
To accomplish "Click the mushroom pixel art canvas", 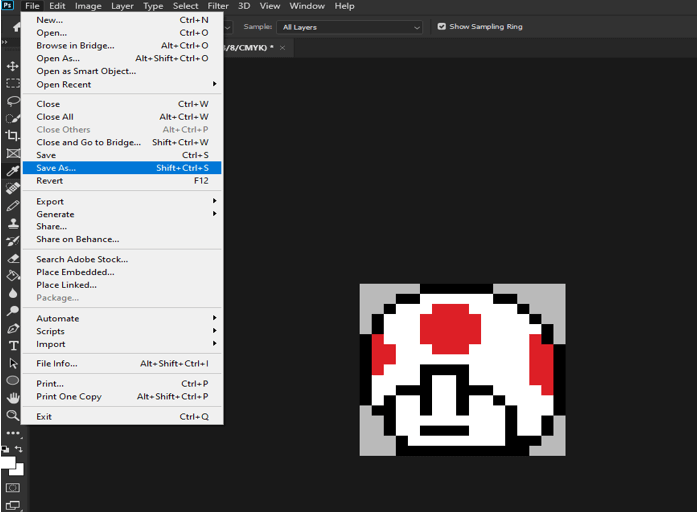I will [462, 370].
